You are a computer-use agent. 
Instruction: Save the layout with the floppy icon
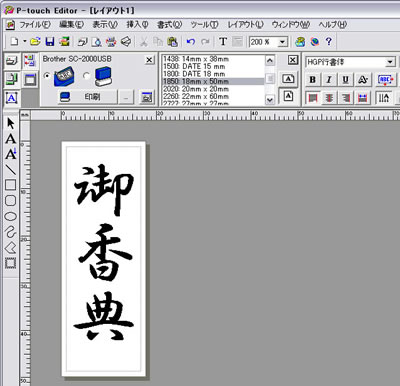click(x=50, y=42)
